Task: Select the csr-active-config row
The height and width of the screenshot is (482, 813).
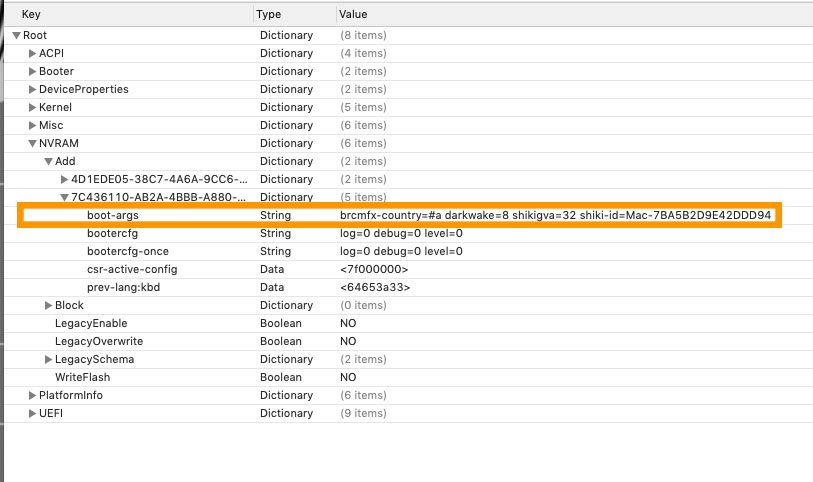Action: click(x=132, y=269)
